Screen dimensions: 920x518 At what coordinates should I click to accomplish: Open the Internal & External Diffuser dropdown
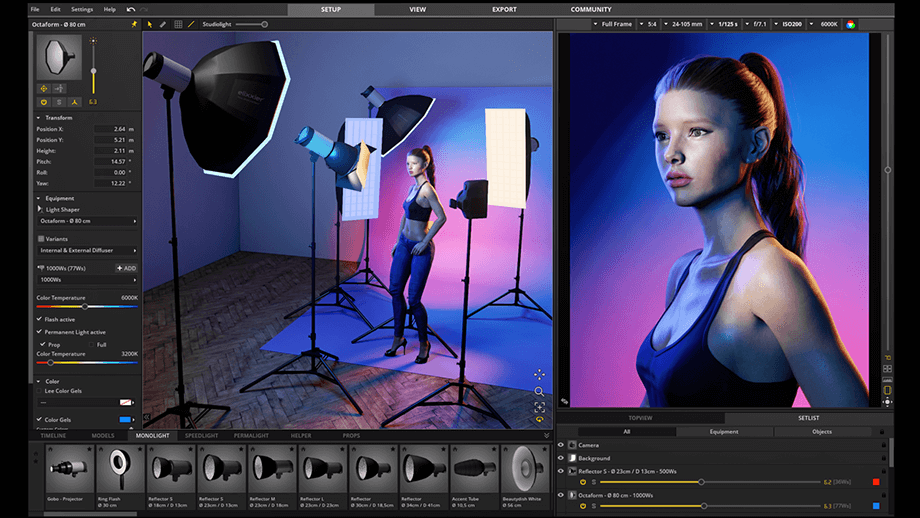(87, 250)
